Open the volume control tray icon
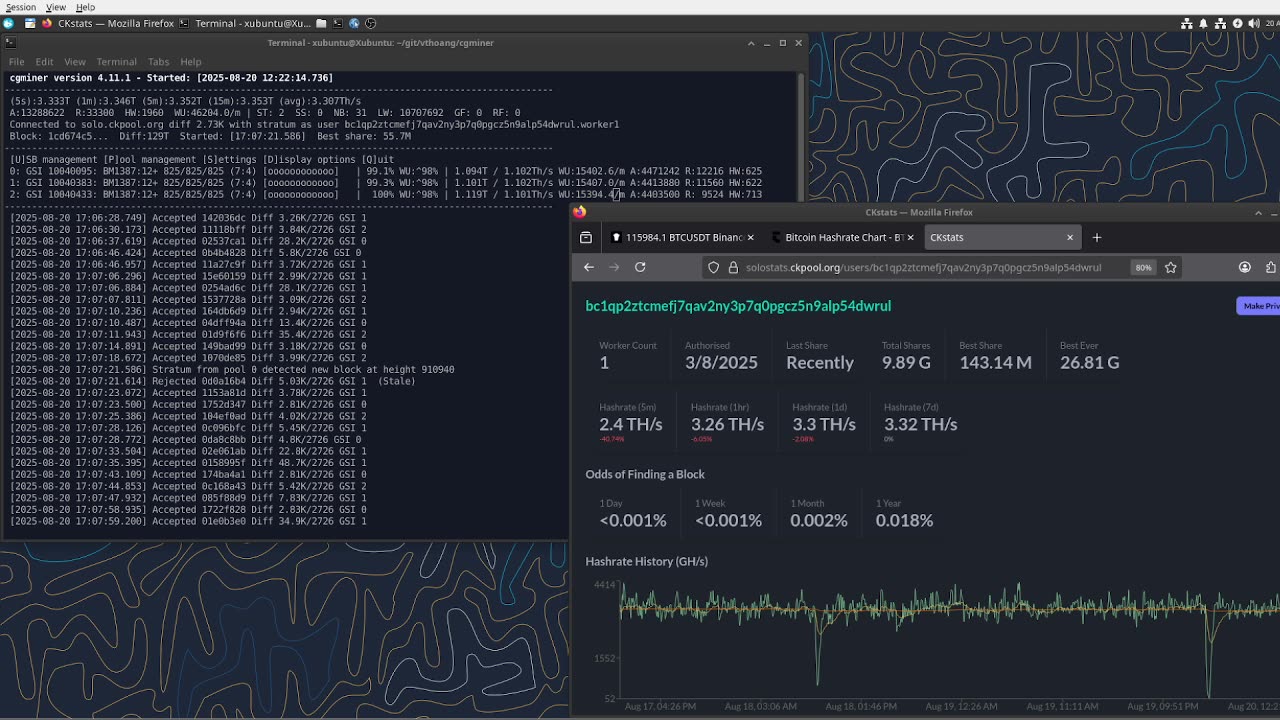 click(1254, 23)
